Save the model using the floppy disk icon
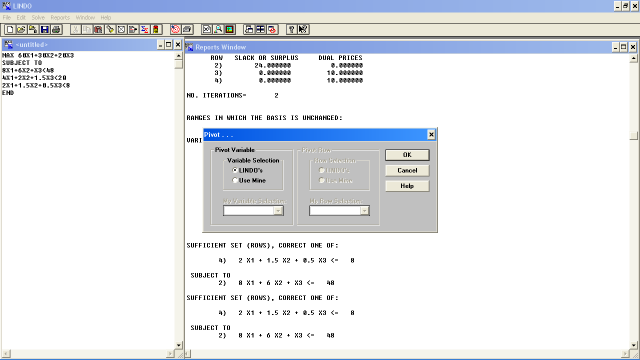 [44, 29]
